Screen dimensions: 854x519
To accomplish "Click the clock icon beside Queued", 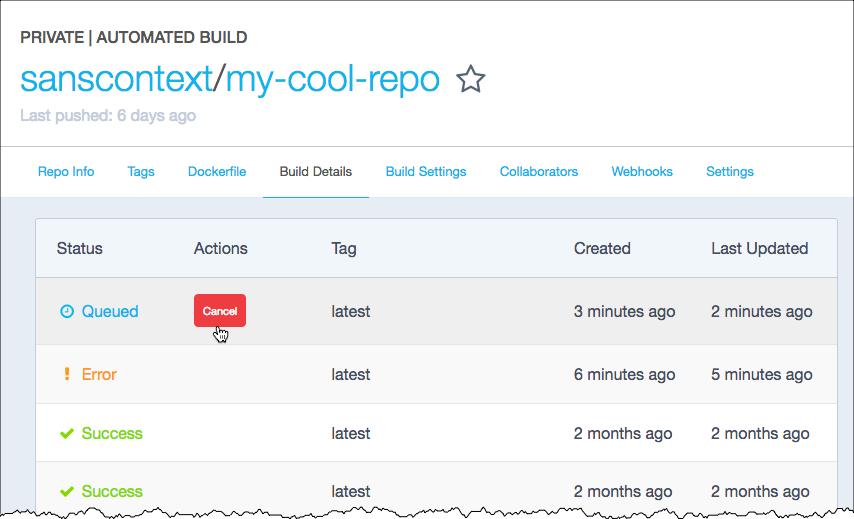I will (67, 312).
